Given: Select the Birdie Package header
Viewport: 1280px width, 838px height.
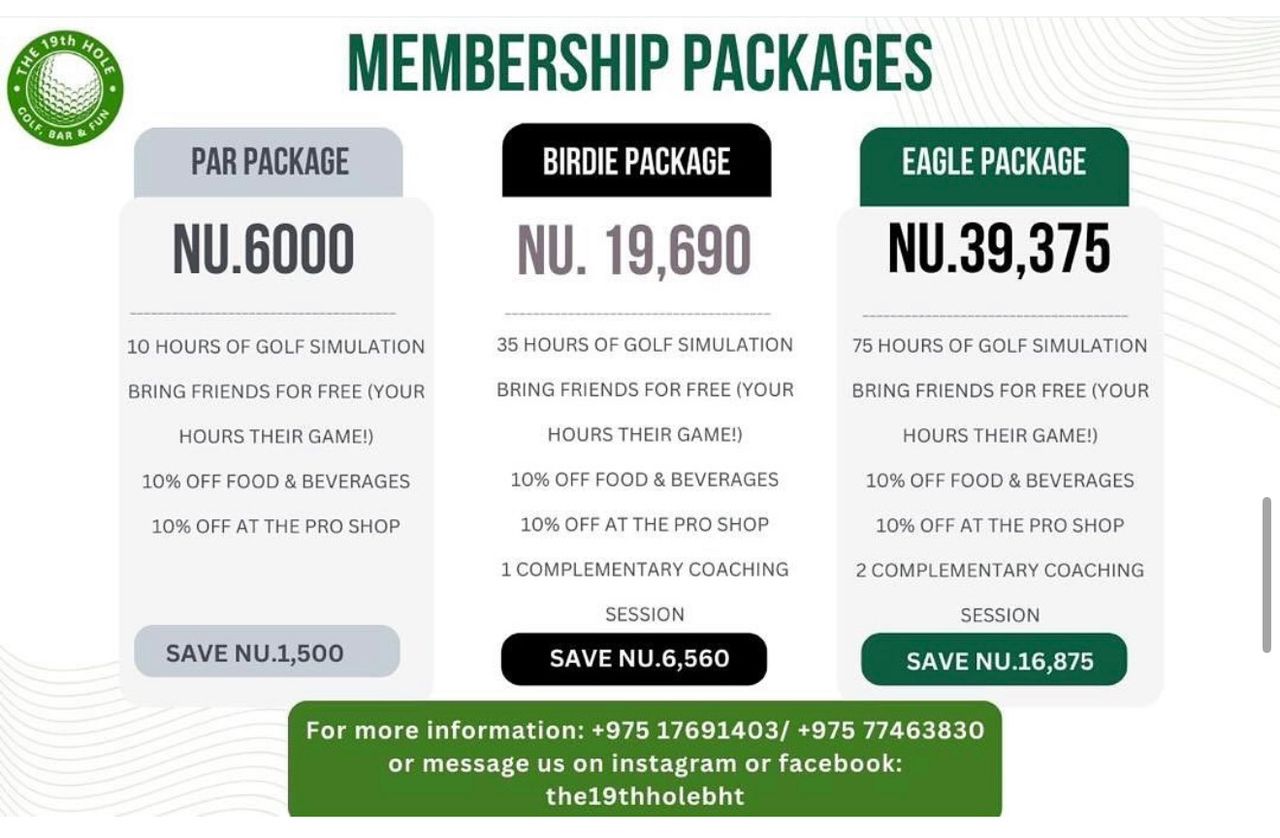Looking at the screenshot, I should (x=636, y=161).
